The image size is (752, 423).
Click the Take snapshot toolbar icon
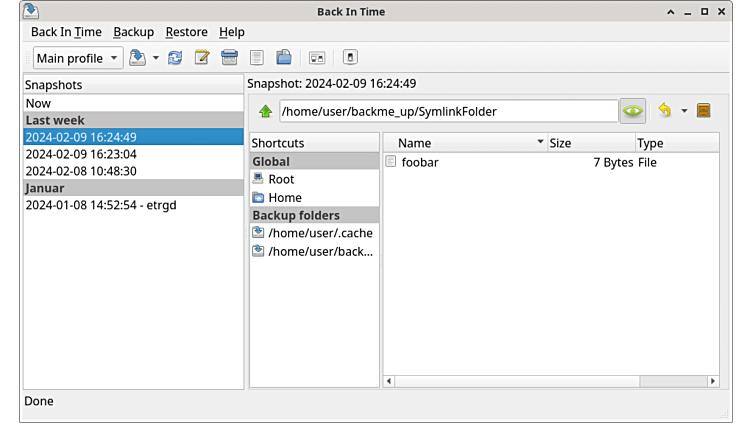tap(138, 58)
